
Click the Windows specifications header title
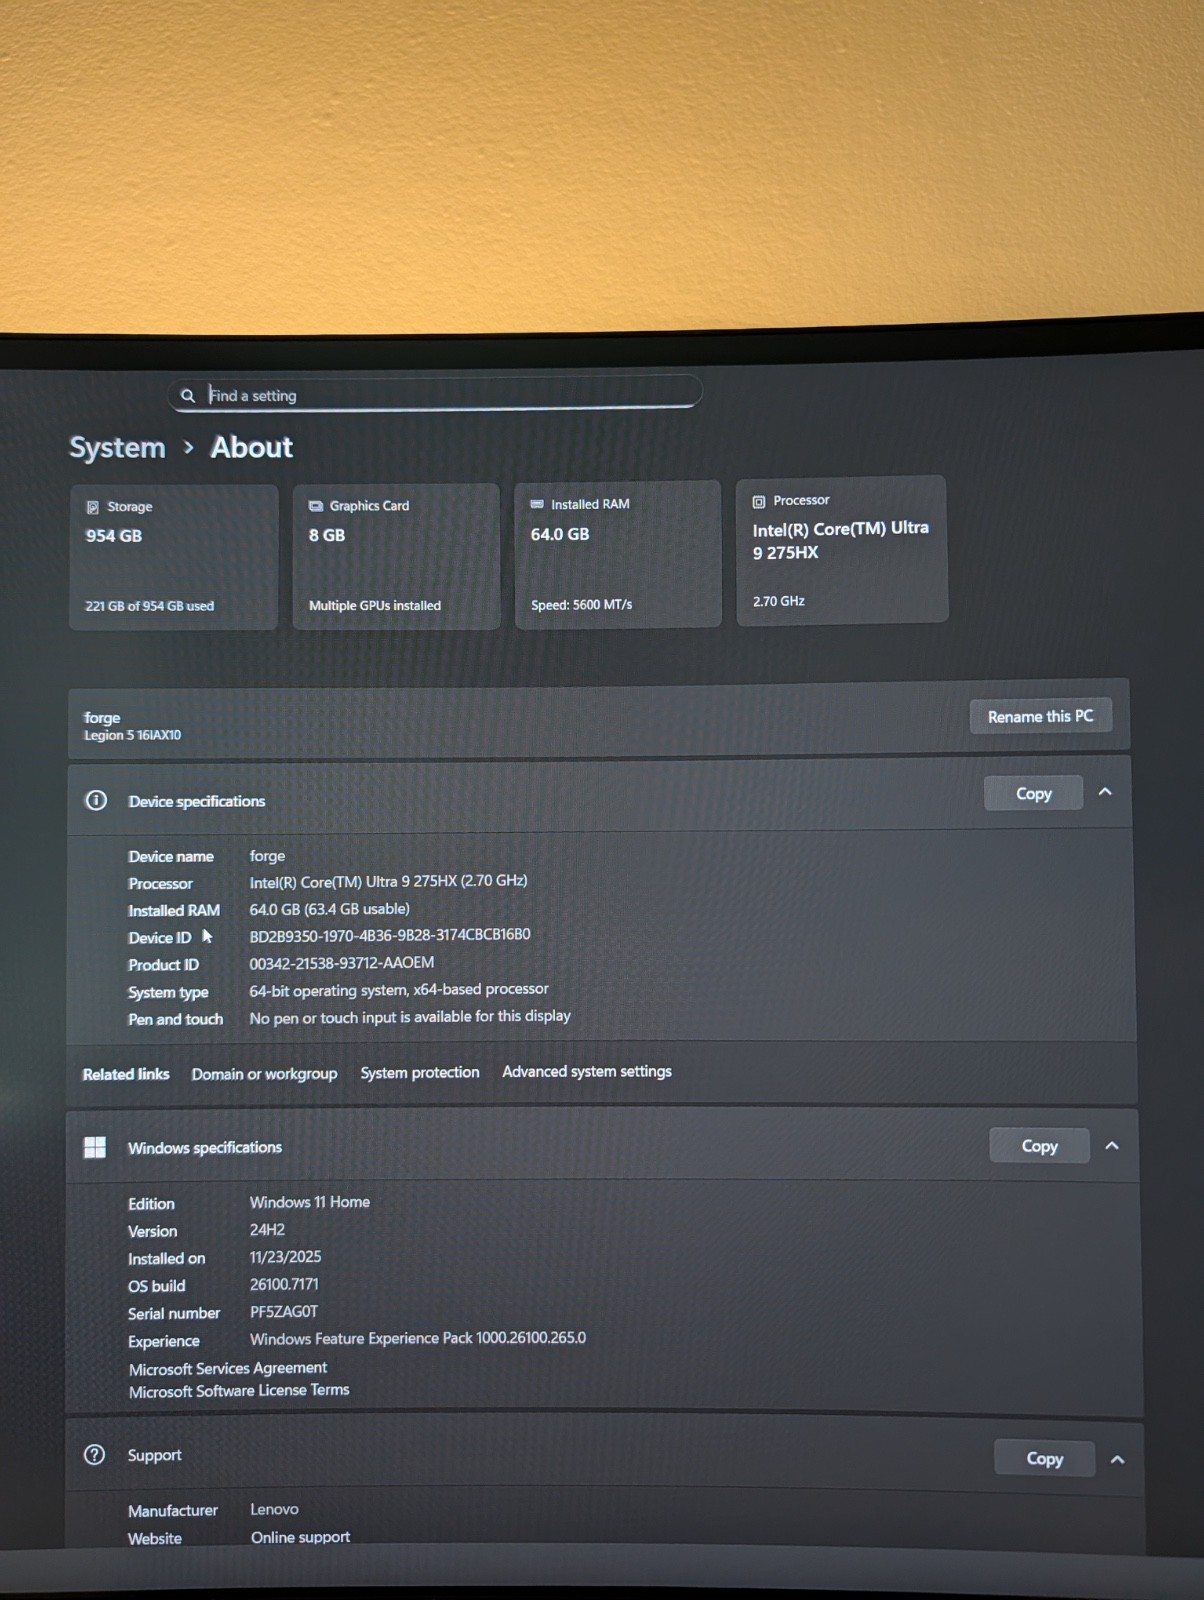coord(205,1147)
